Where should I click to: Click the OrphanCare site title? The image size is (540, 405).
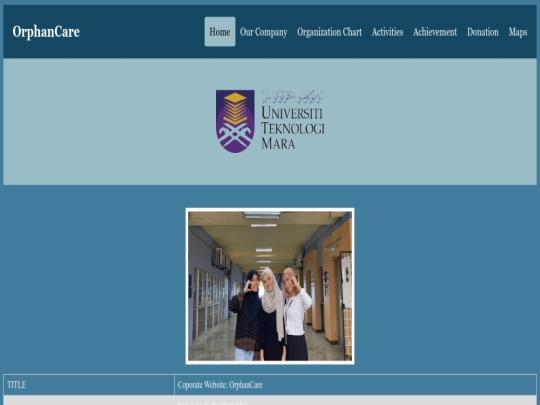click(46, 32)
